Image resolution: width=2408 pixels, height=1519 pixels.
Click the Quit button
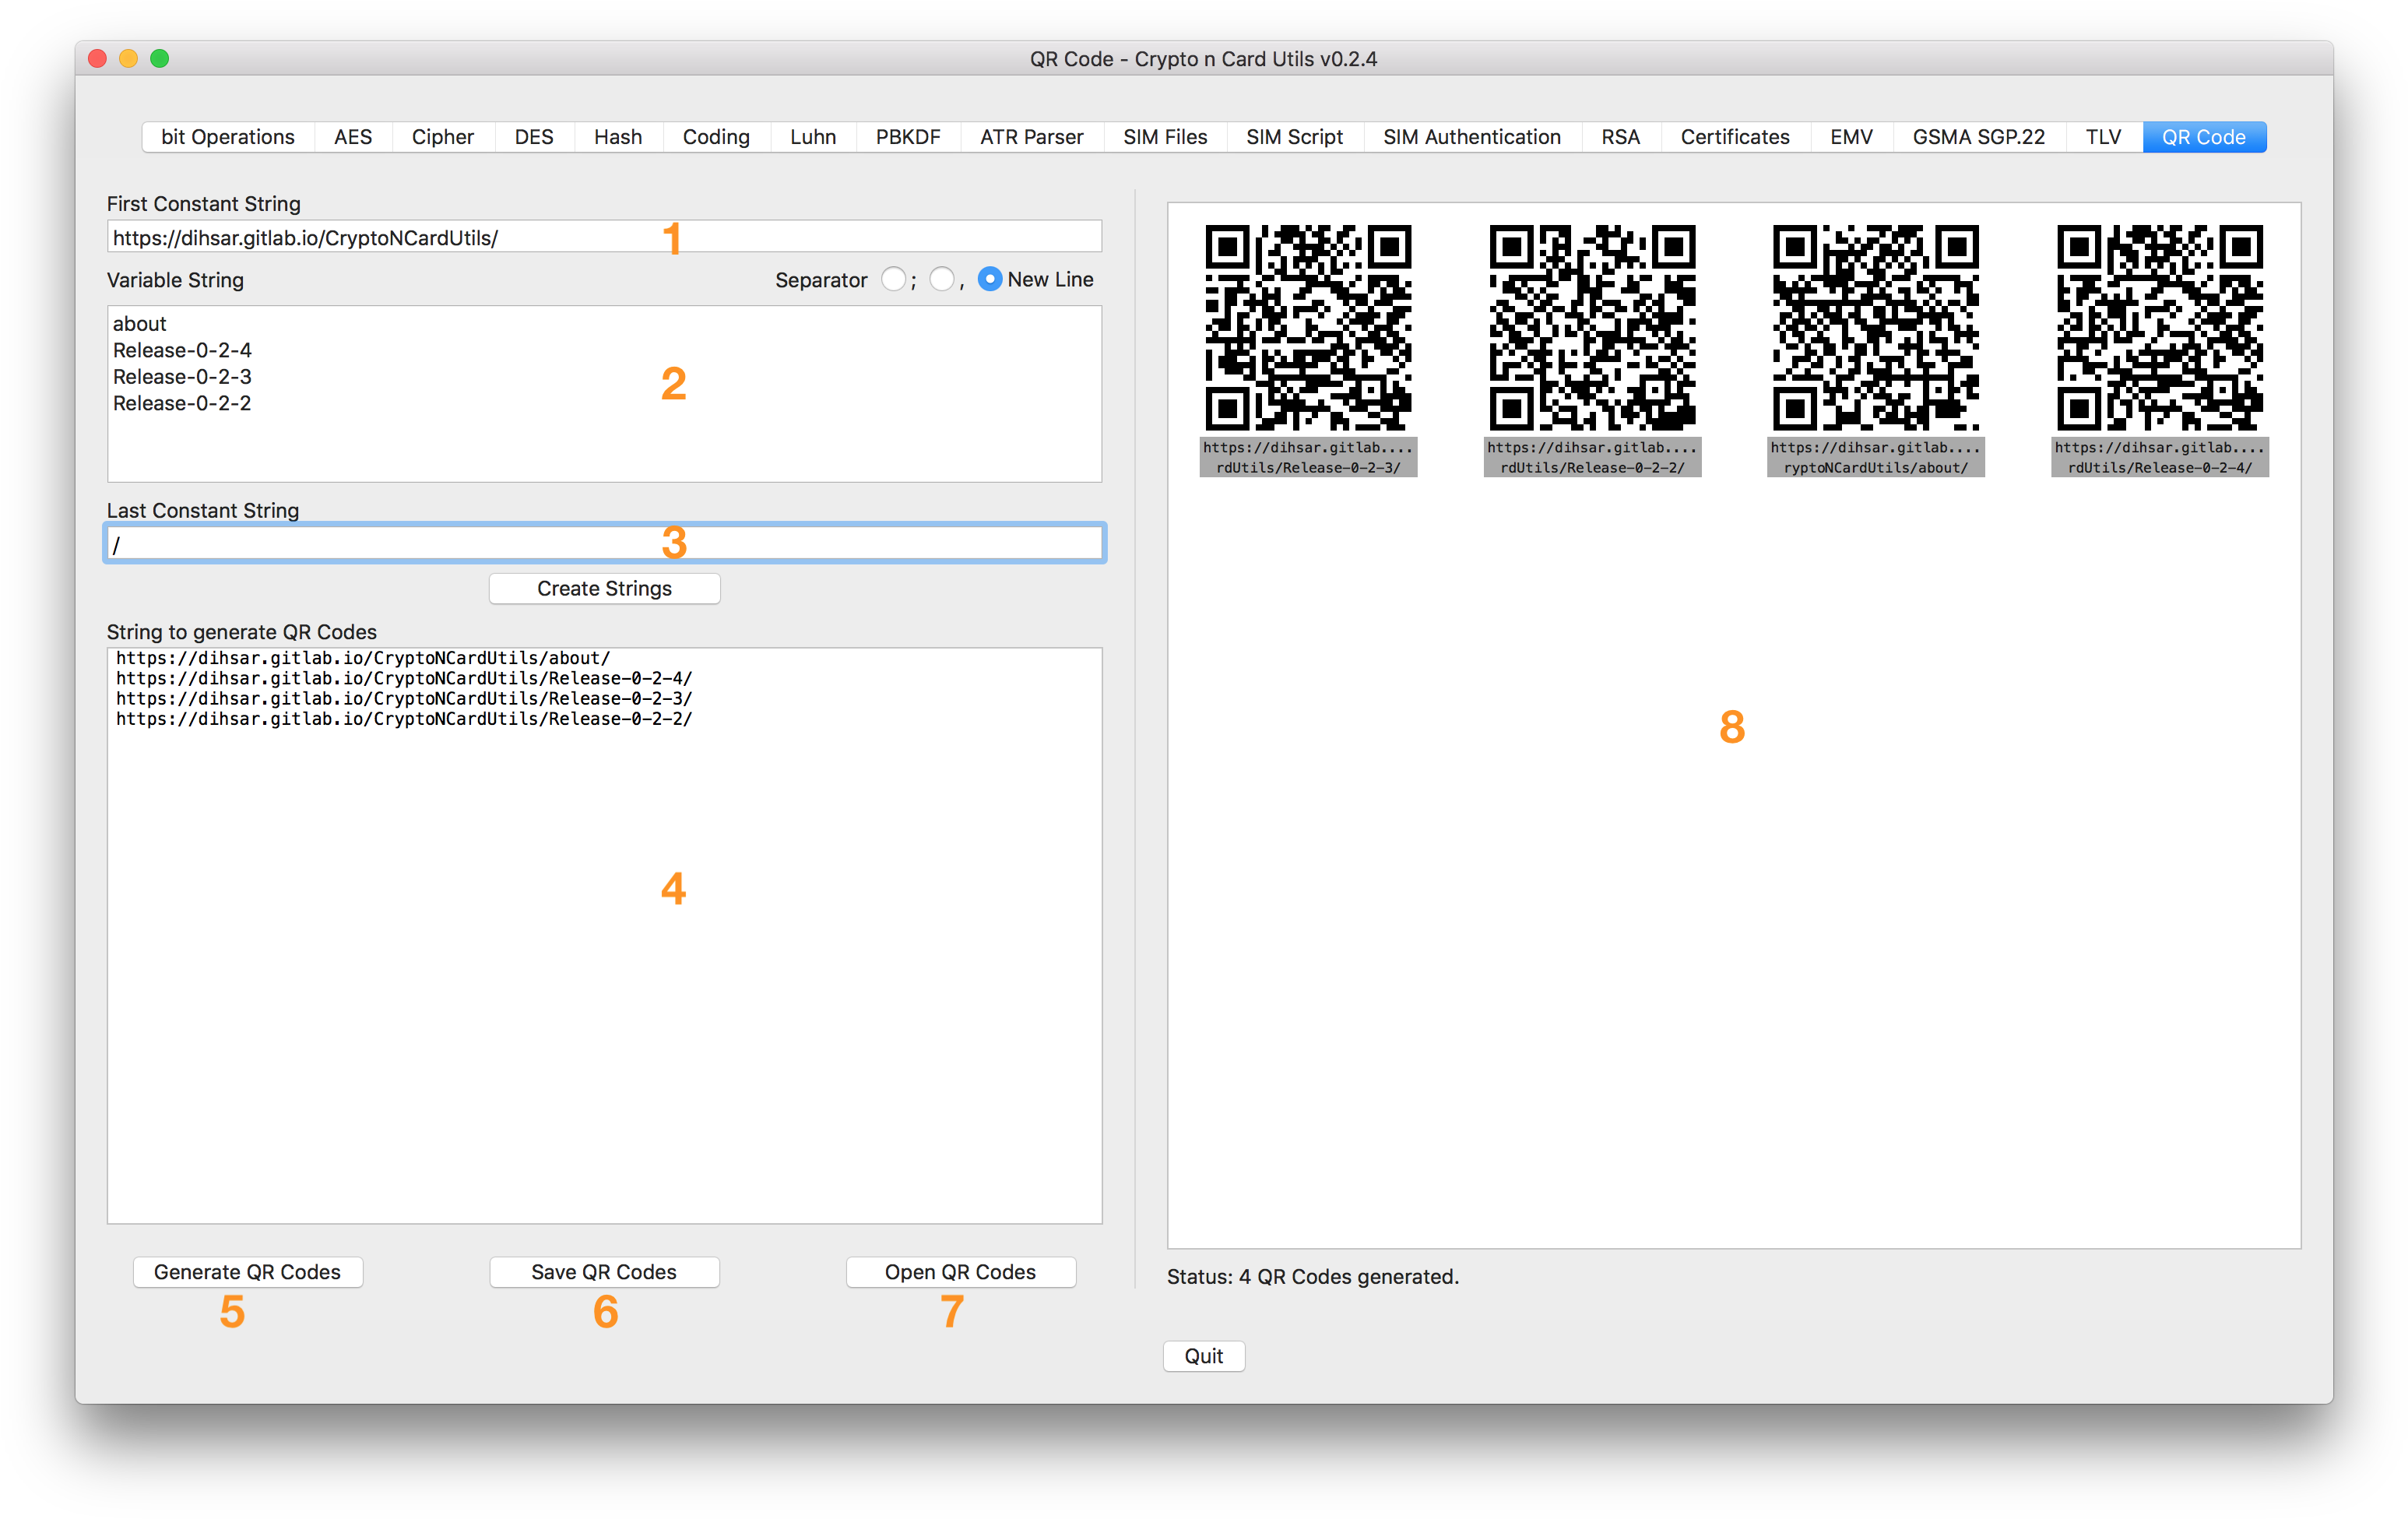[1204, 1355]
